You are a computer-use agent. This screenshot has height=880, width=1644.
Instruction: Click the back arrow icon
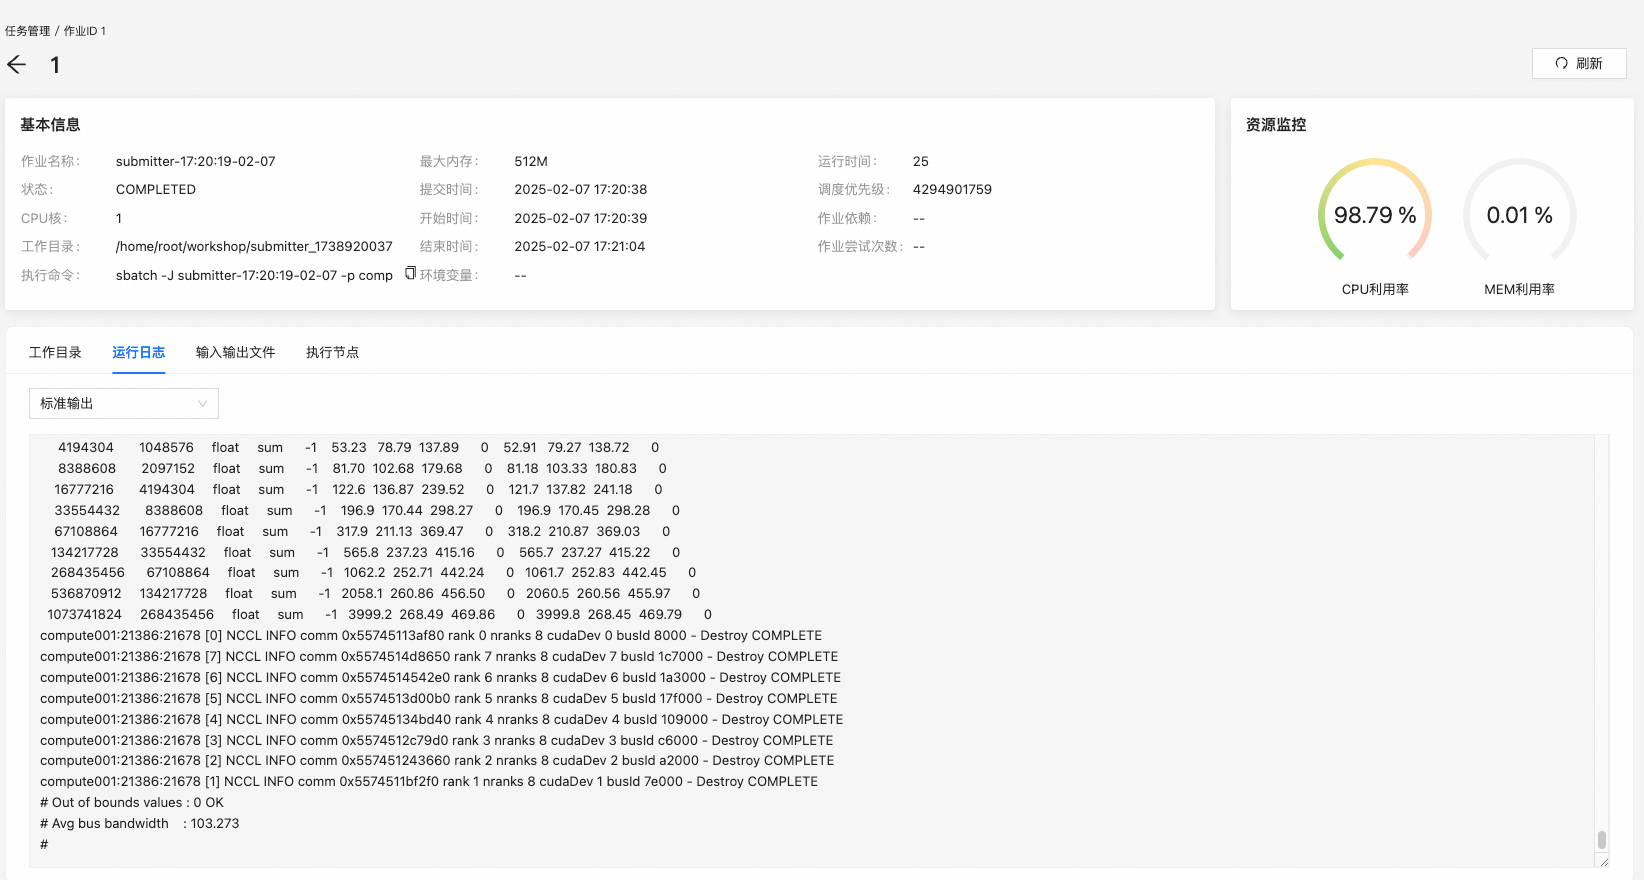17,65
